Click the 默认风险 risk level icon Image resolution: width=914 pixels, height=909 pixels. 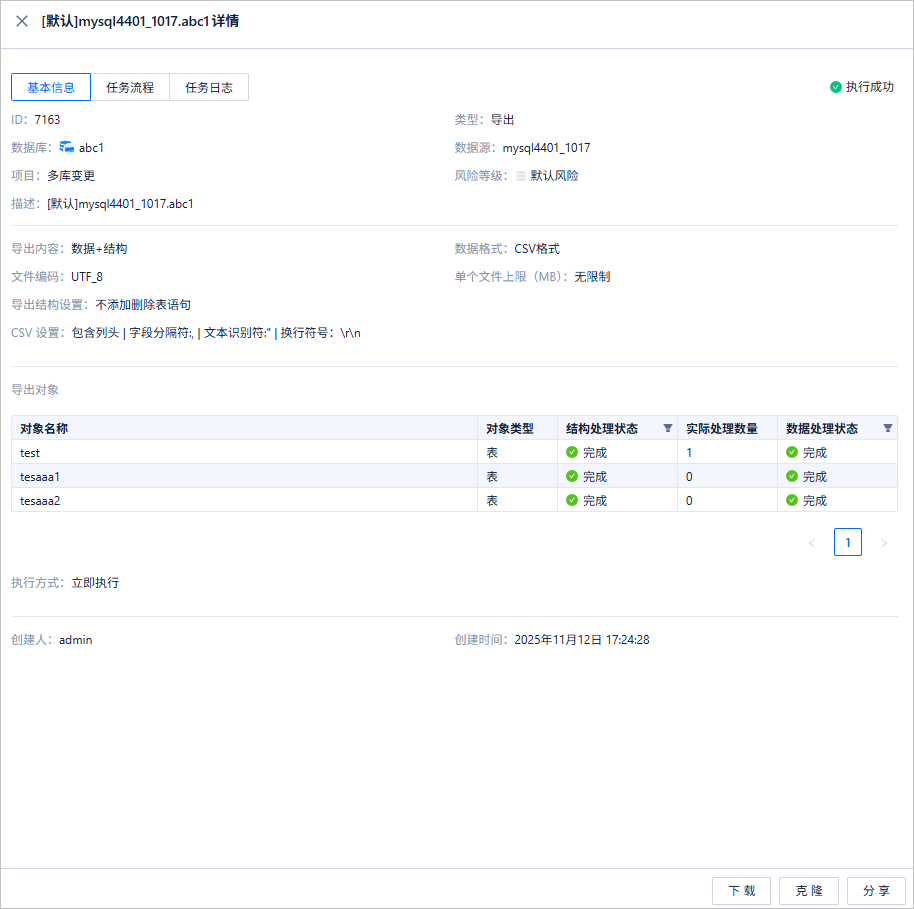click(x=521, y=176)
